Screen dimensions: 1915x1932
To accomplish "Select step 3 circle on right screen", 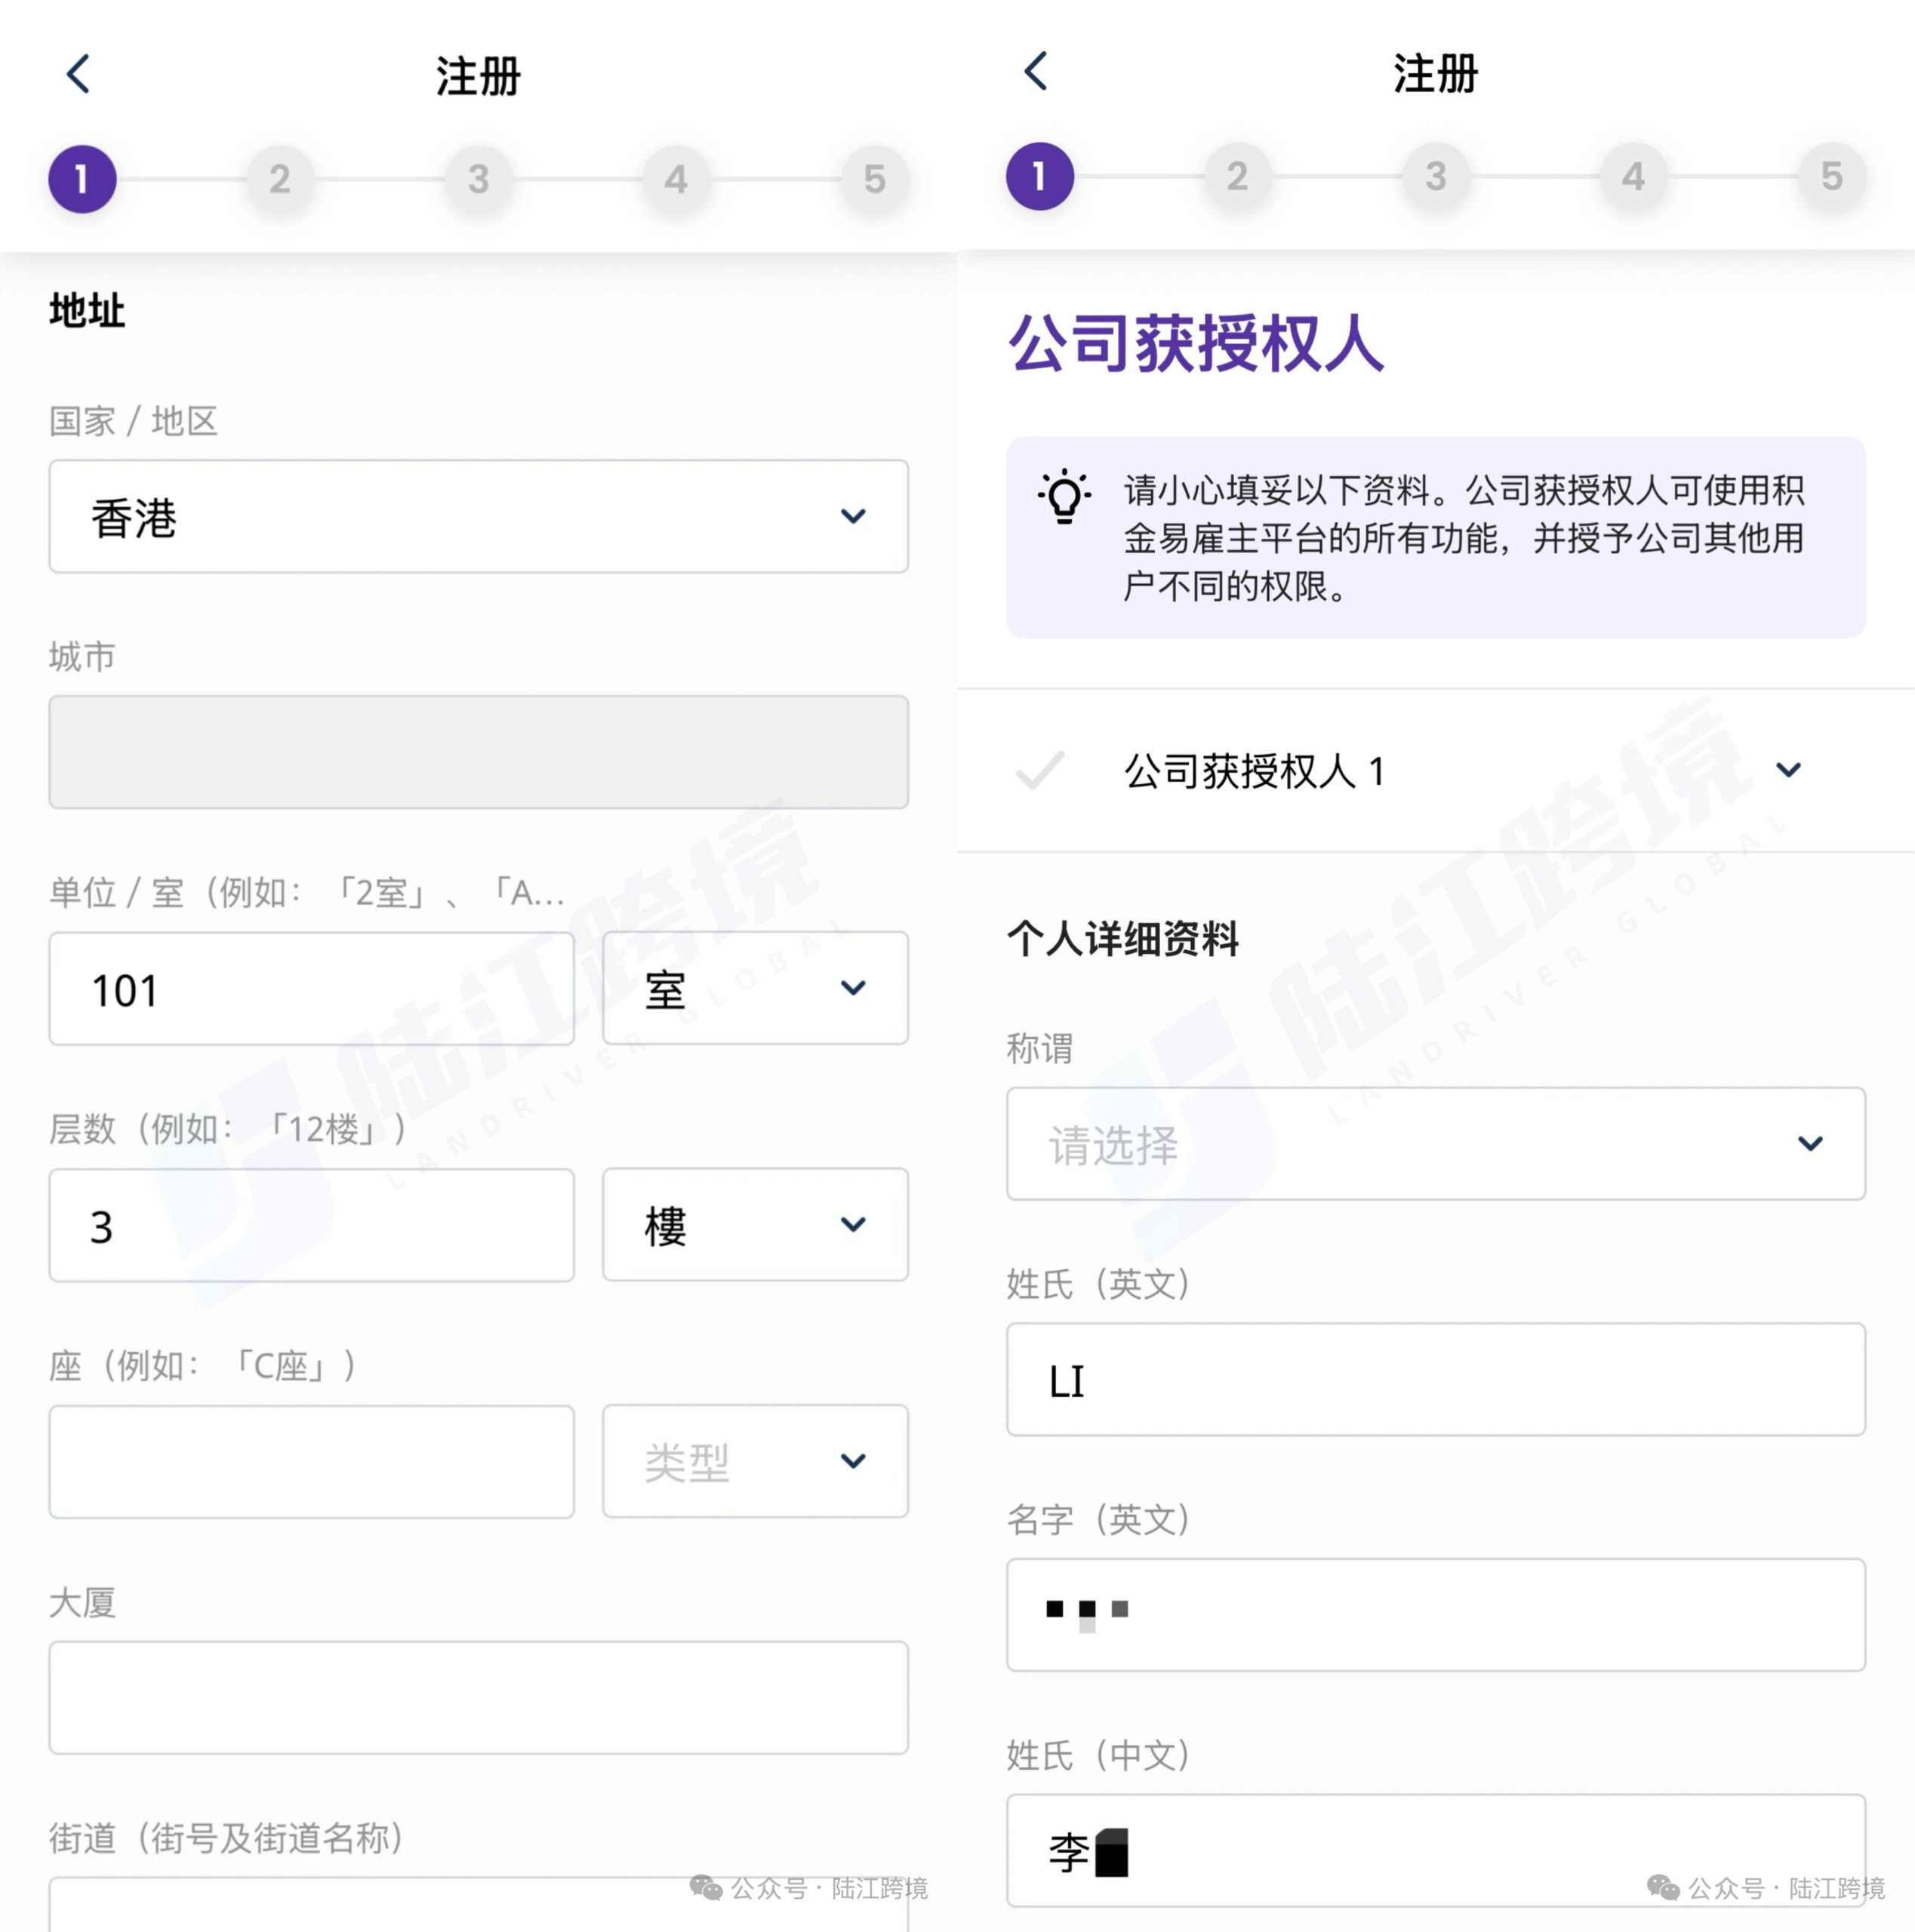I will click(x=1435, y=176).
